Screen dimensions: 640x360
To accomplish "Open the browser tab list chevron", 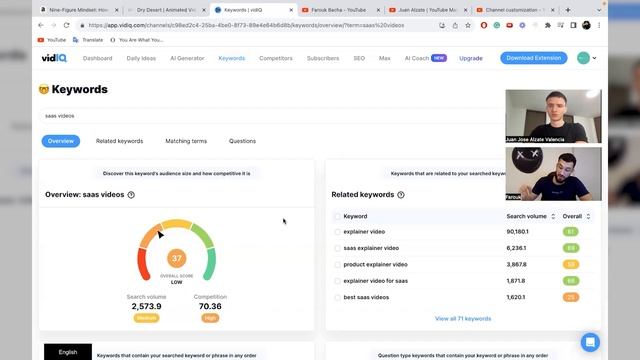I will click(x=599, y=10).
